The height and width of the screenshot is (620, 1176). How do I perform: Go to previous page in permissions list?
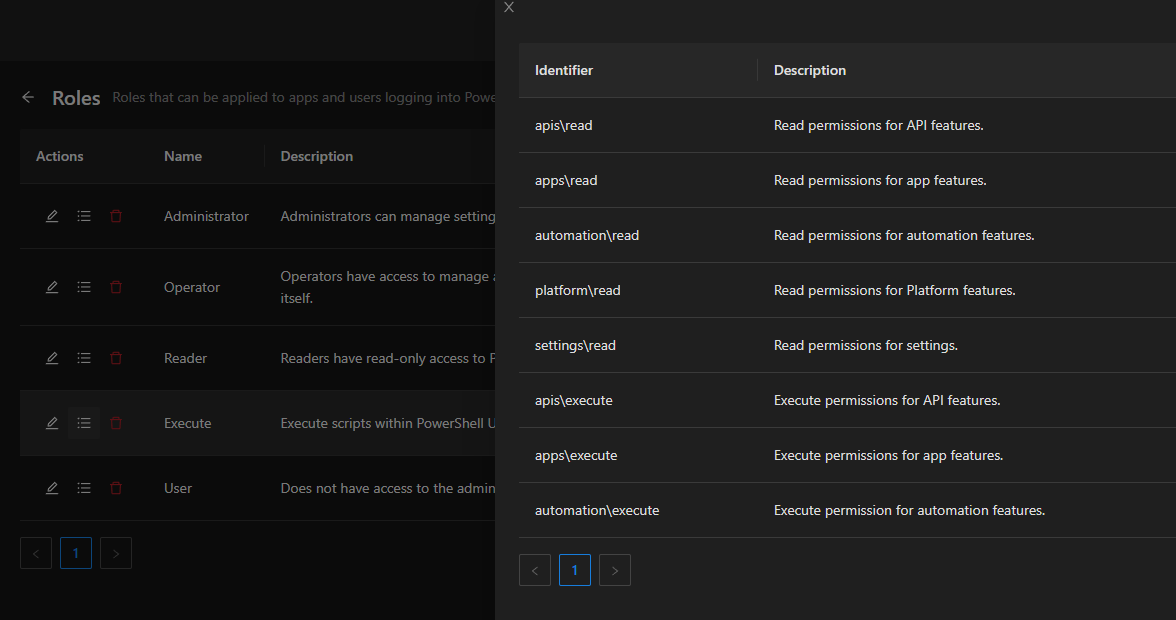pyautogui.click(x=535, y=570)
